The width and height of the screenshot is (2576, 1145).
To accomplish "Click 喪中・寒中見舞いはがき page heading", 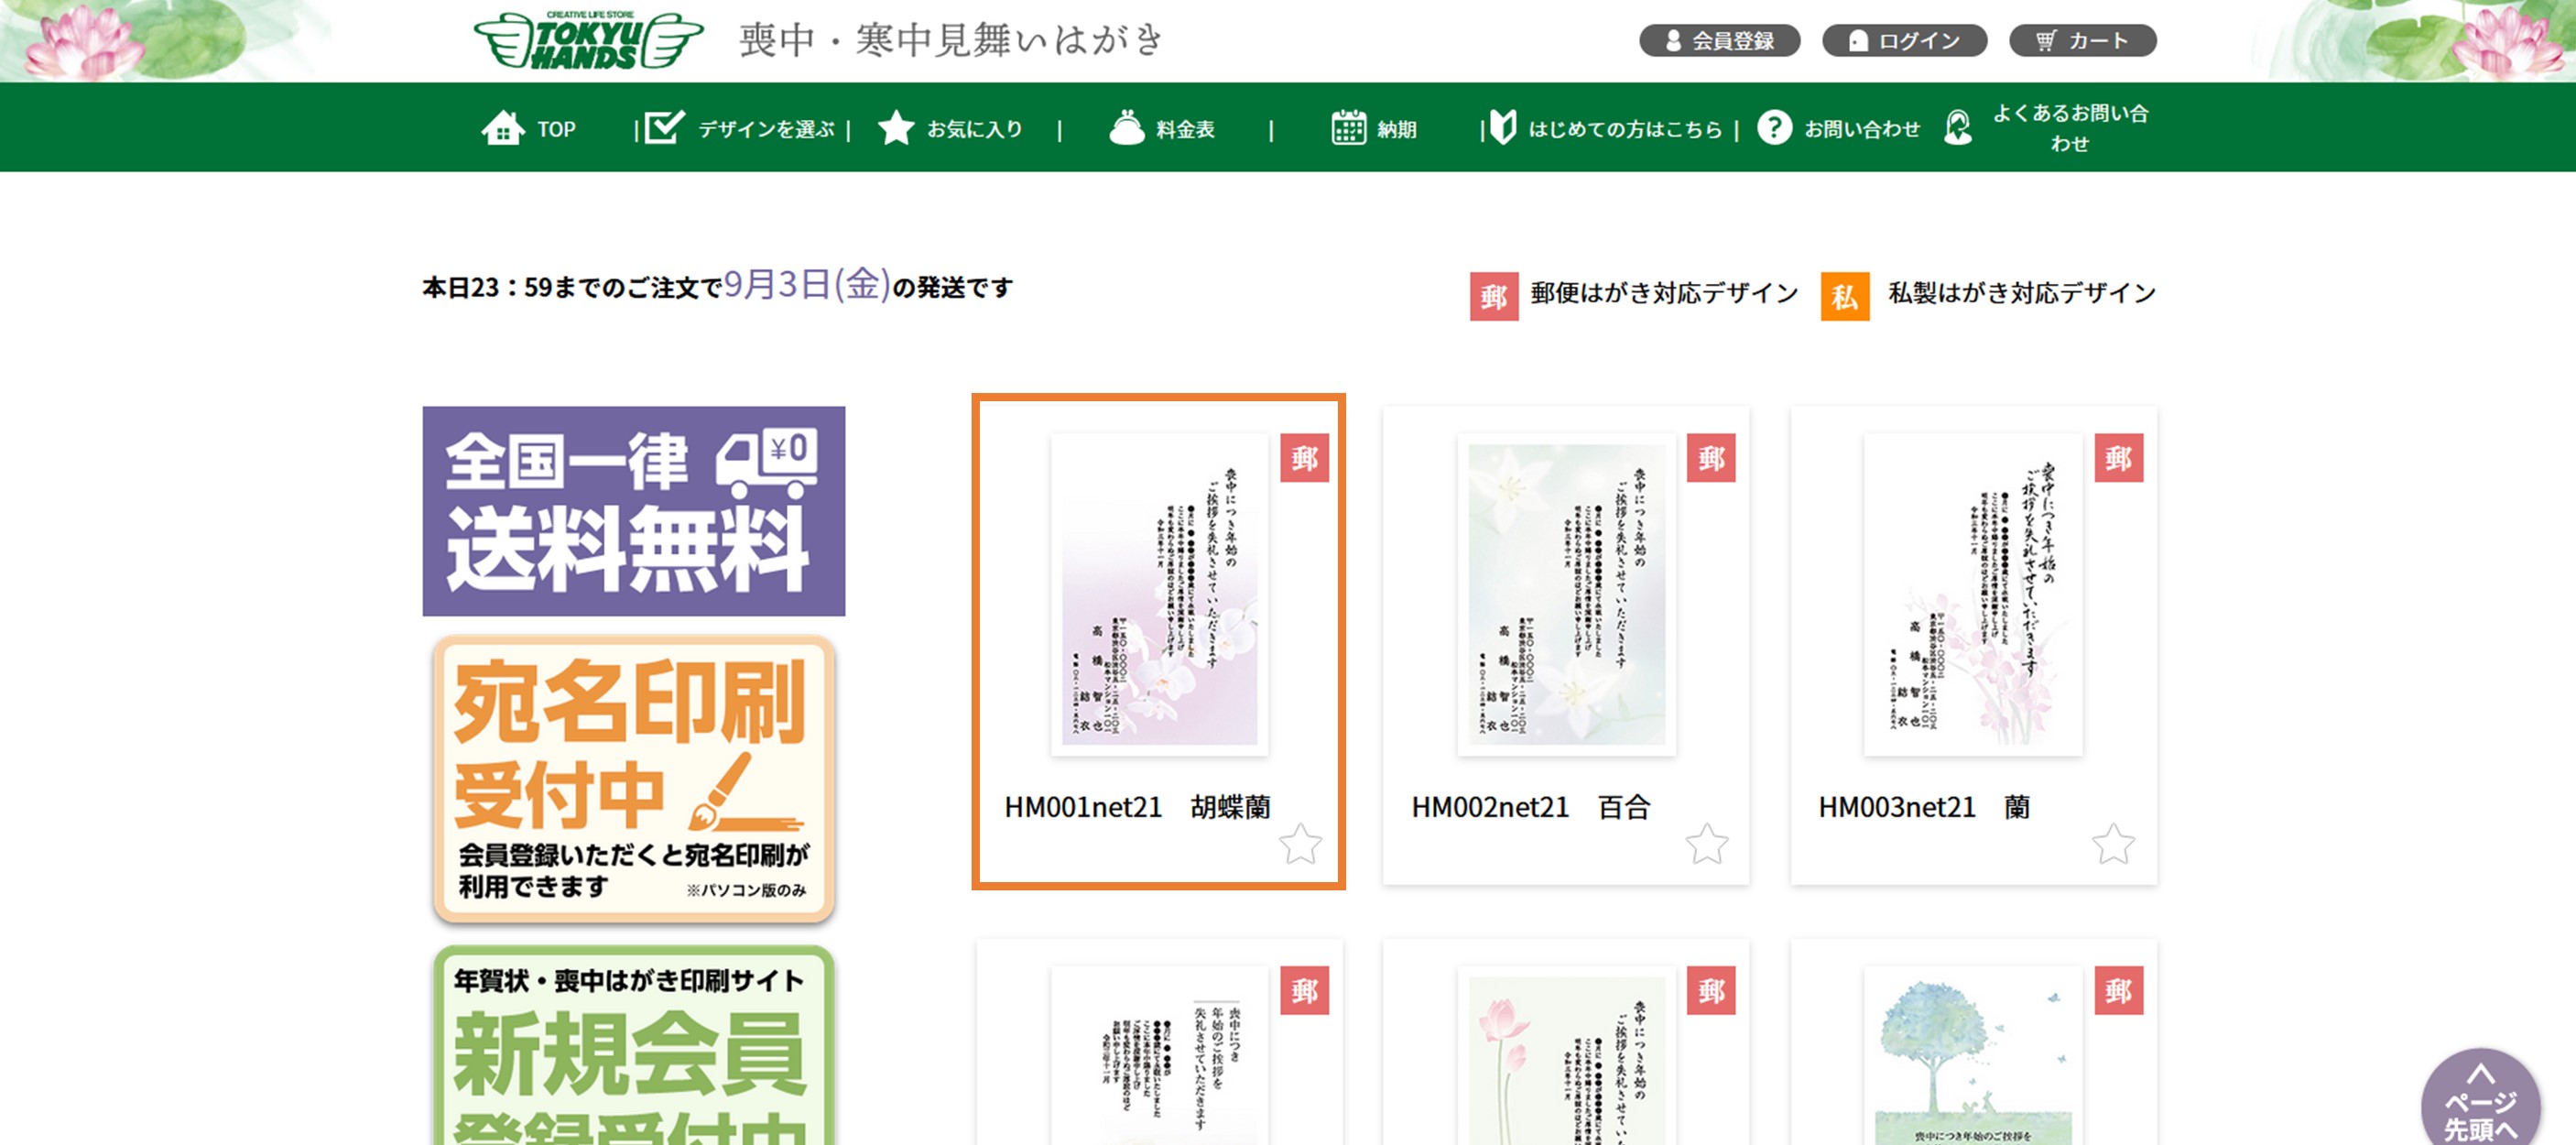I will (951, 40).
